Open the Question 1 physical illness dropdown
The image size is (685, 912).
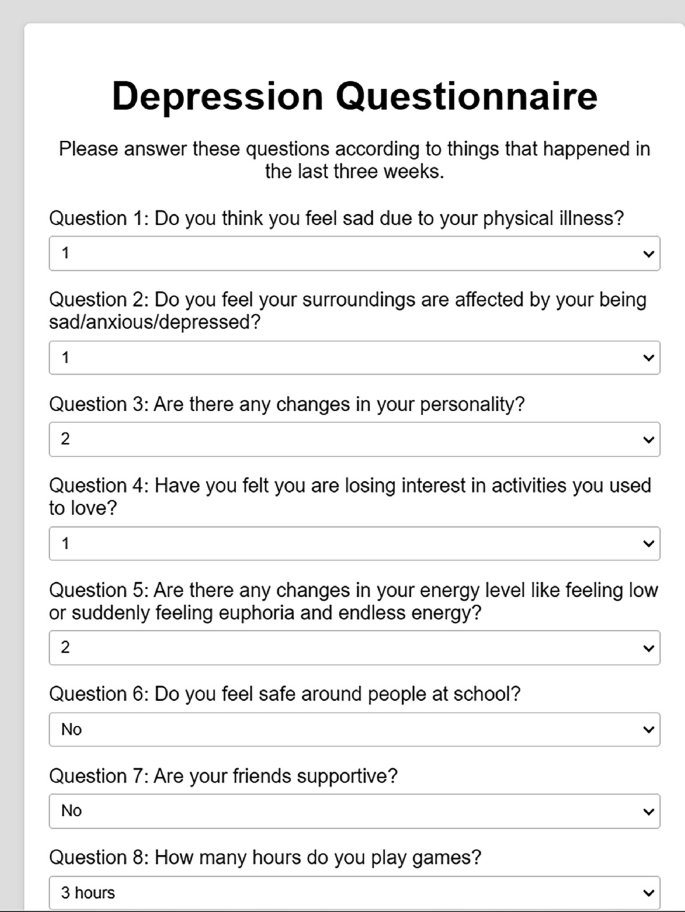point(354,253)
